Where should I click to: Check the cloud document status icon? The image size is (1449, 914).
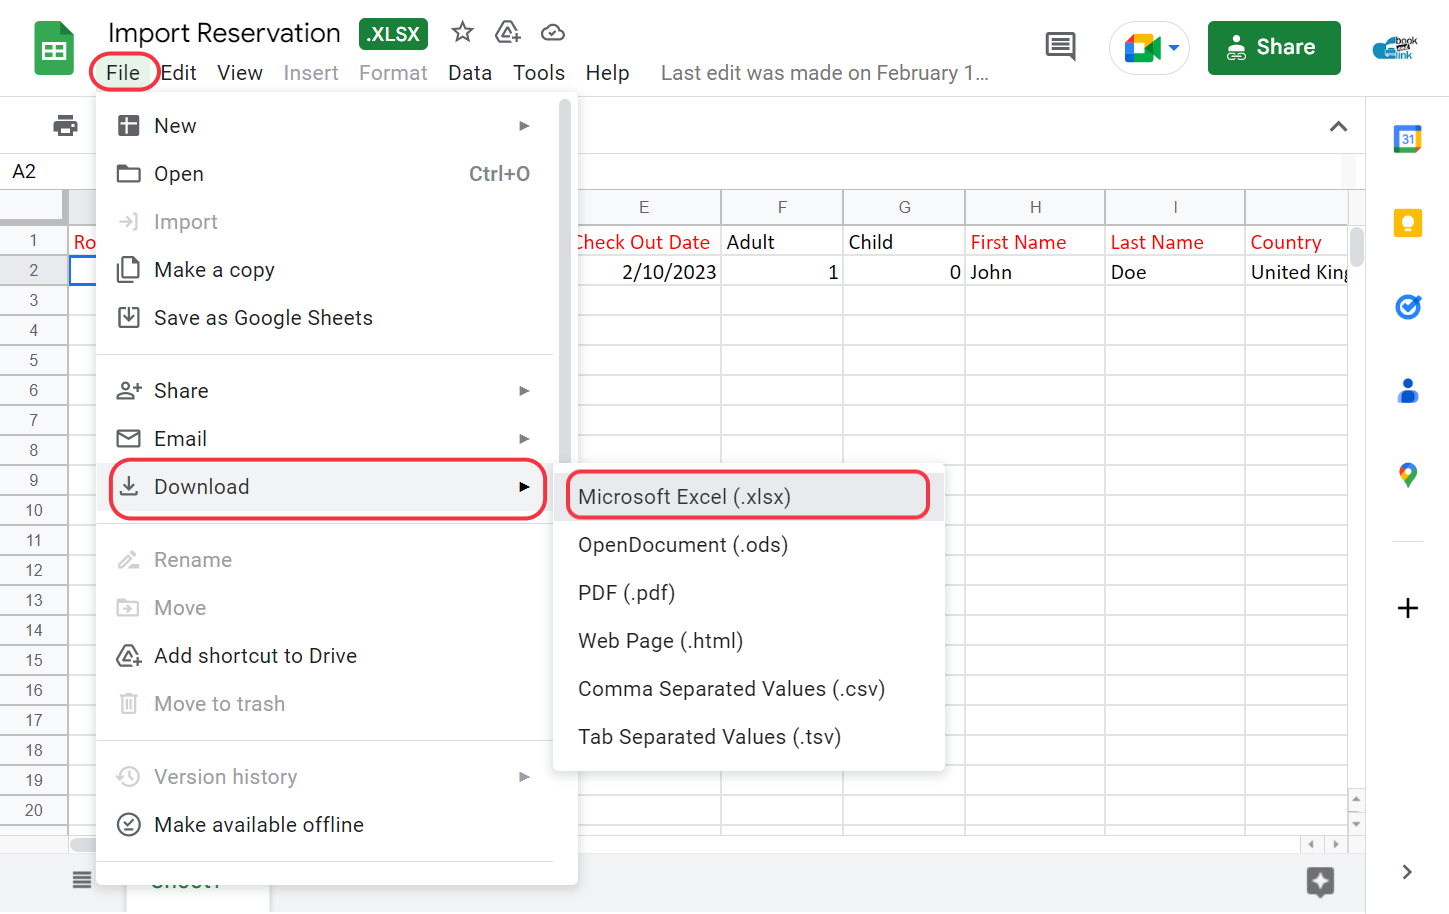click(x=553, y=33)
